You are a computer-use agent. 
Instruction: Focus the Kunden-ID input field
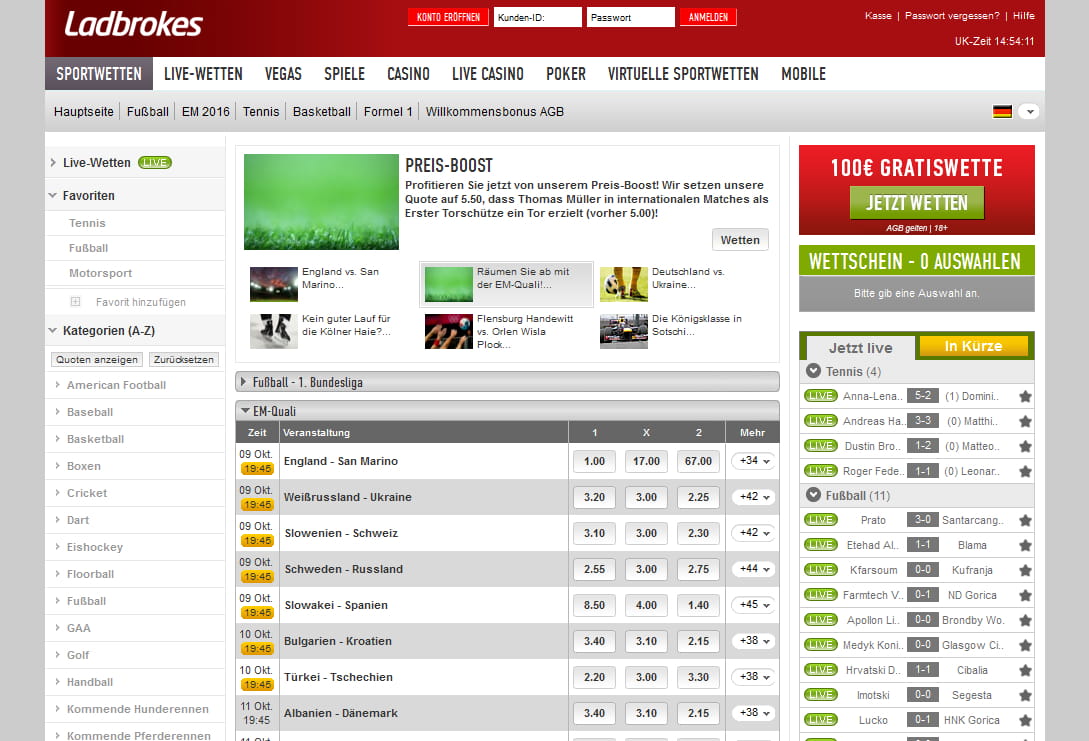[538, 17]
